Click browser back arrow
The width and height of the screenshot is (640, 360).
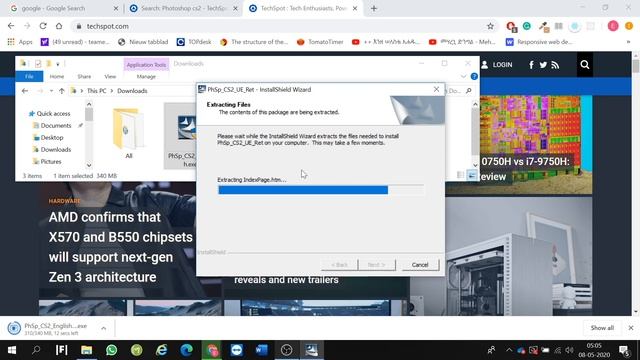point(11,26)
